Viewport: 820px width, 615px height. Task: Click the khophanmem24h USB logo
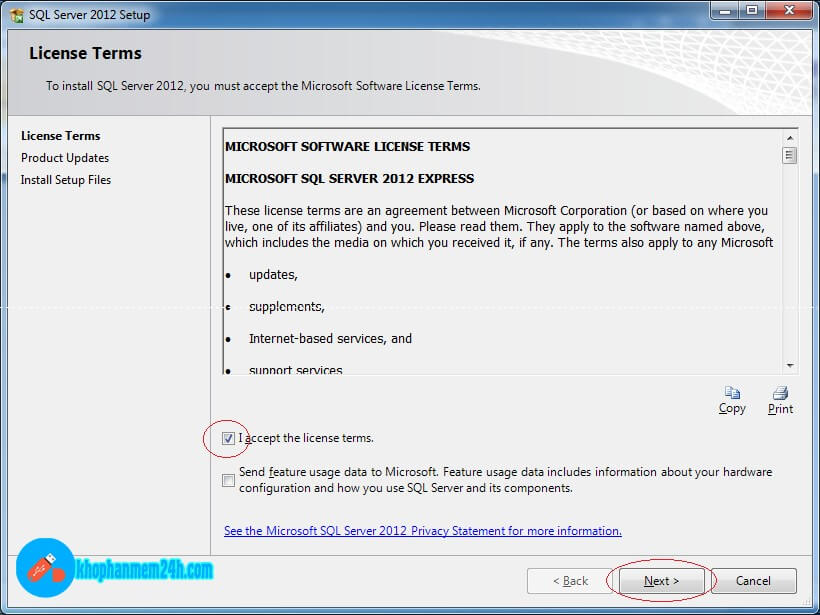click(x=46, y=568)
